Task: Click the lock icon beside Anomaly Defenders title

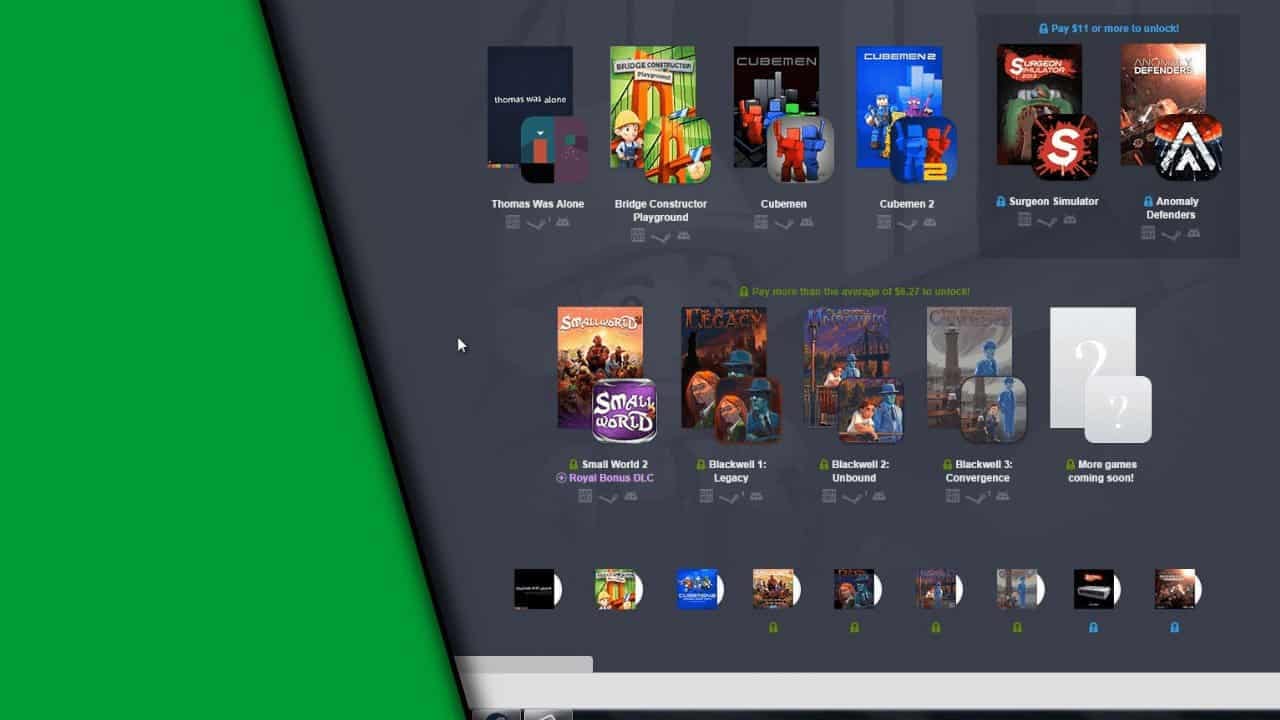Action: [1148, 202]
